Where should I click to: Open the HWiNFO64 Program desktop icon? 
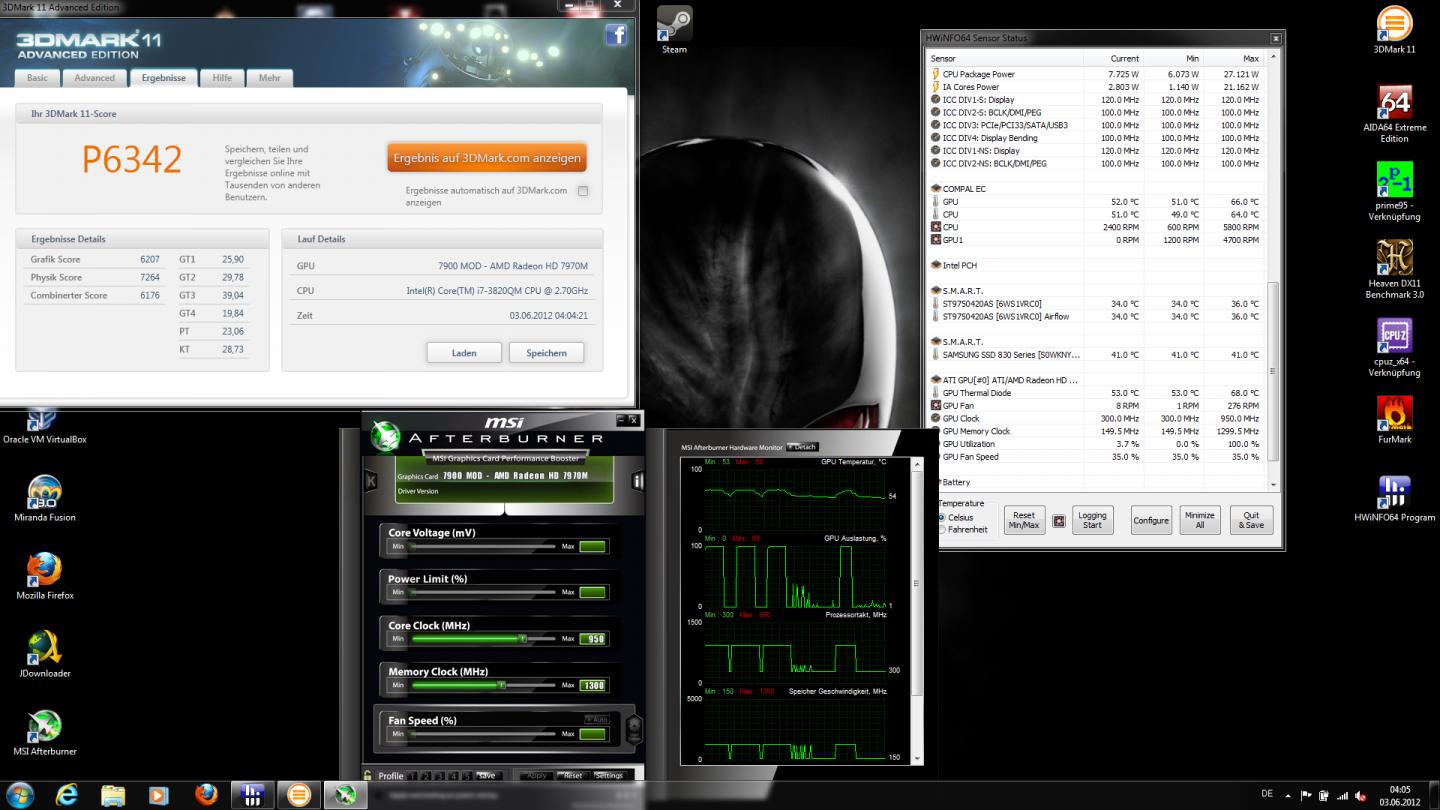pos(1394,498)
